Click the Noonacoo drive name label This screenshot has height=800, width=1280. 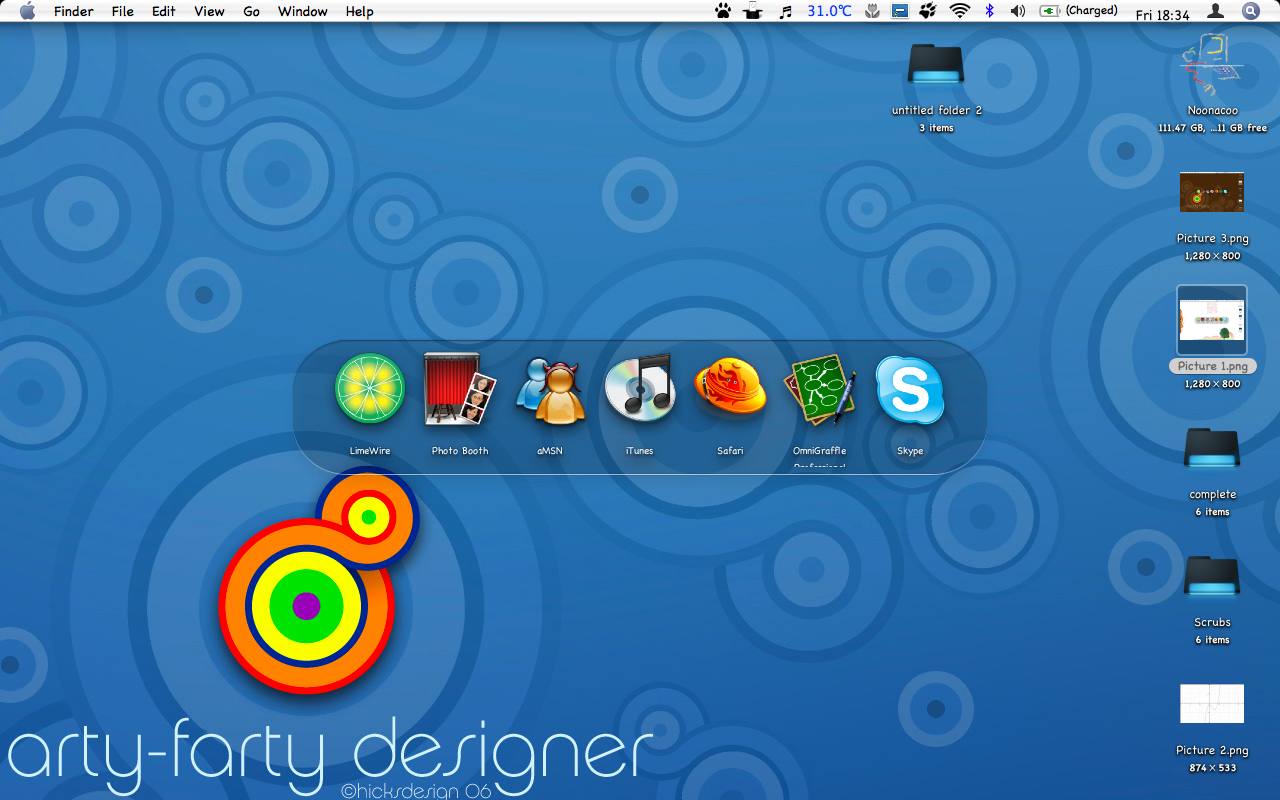(1212, 111)
